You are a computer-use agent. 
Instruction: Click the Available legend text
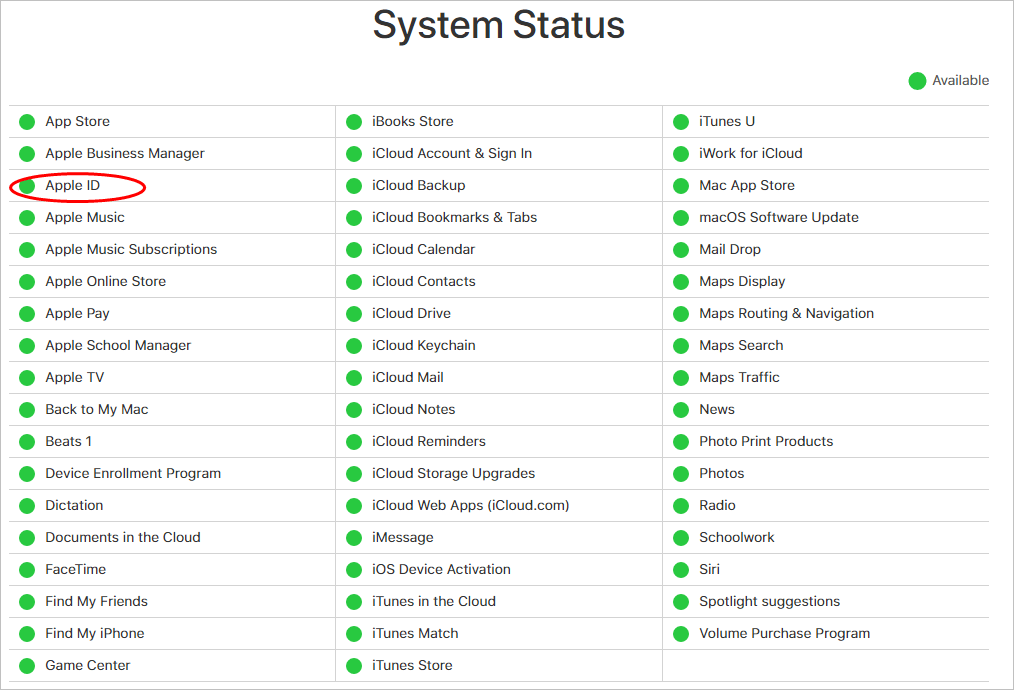point(960,80)
